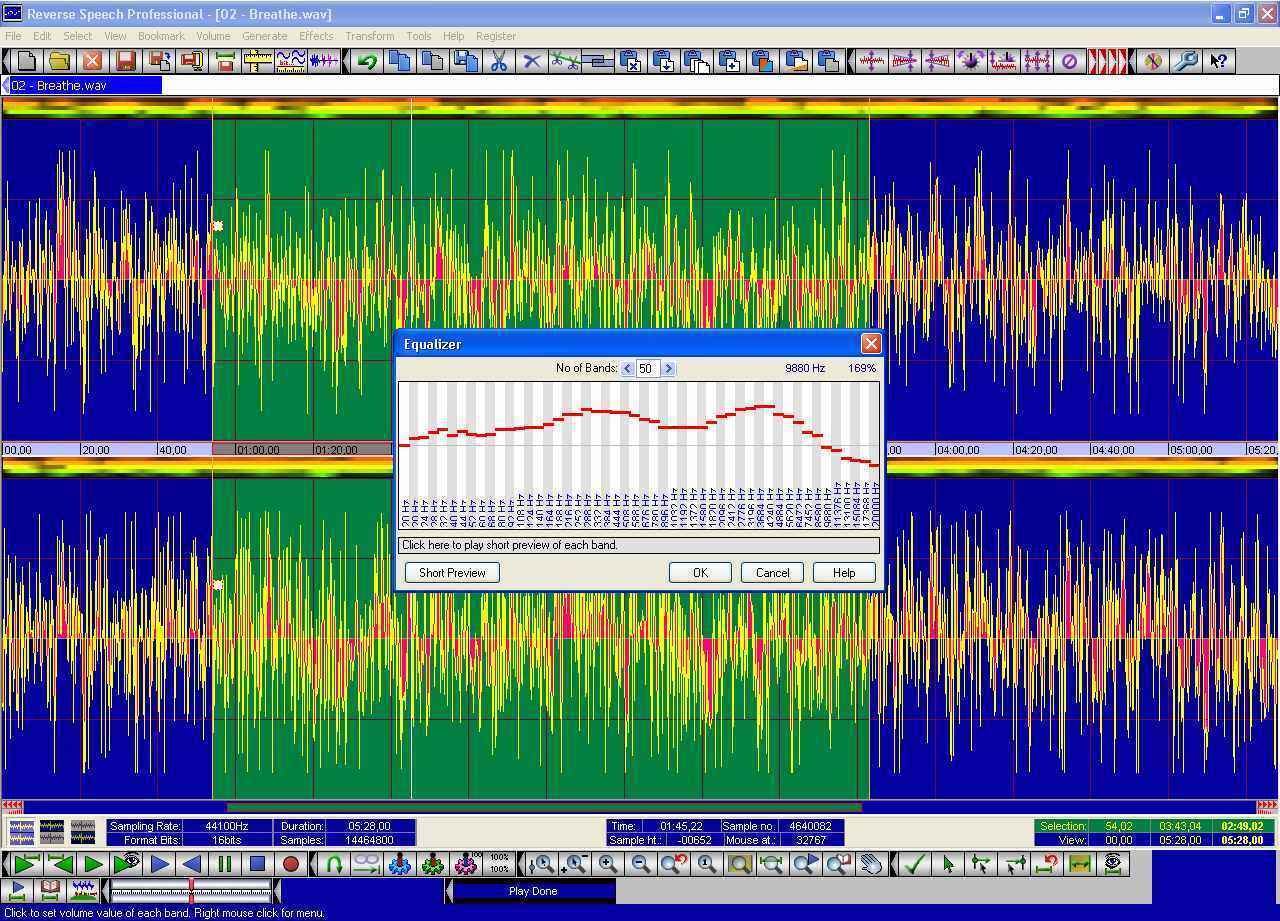Select the hand pan tool icon
Image resolution: width=1280 pixels, height=921 pixels.
(x=872, y=864)
